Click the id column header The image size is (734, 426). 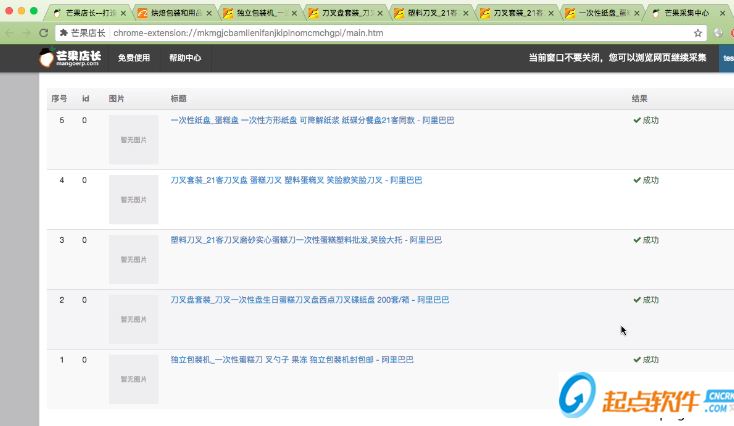pos(86,99)
